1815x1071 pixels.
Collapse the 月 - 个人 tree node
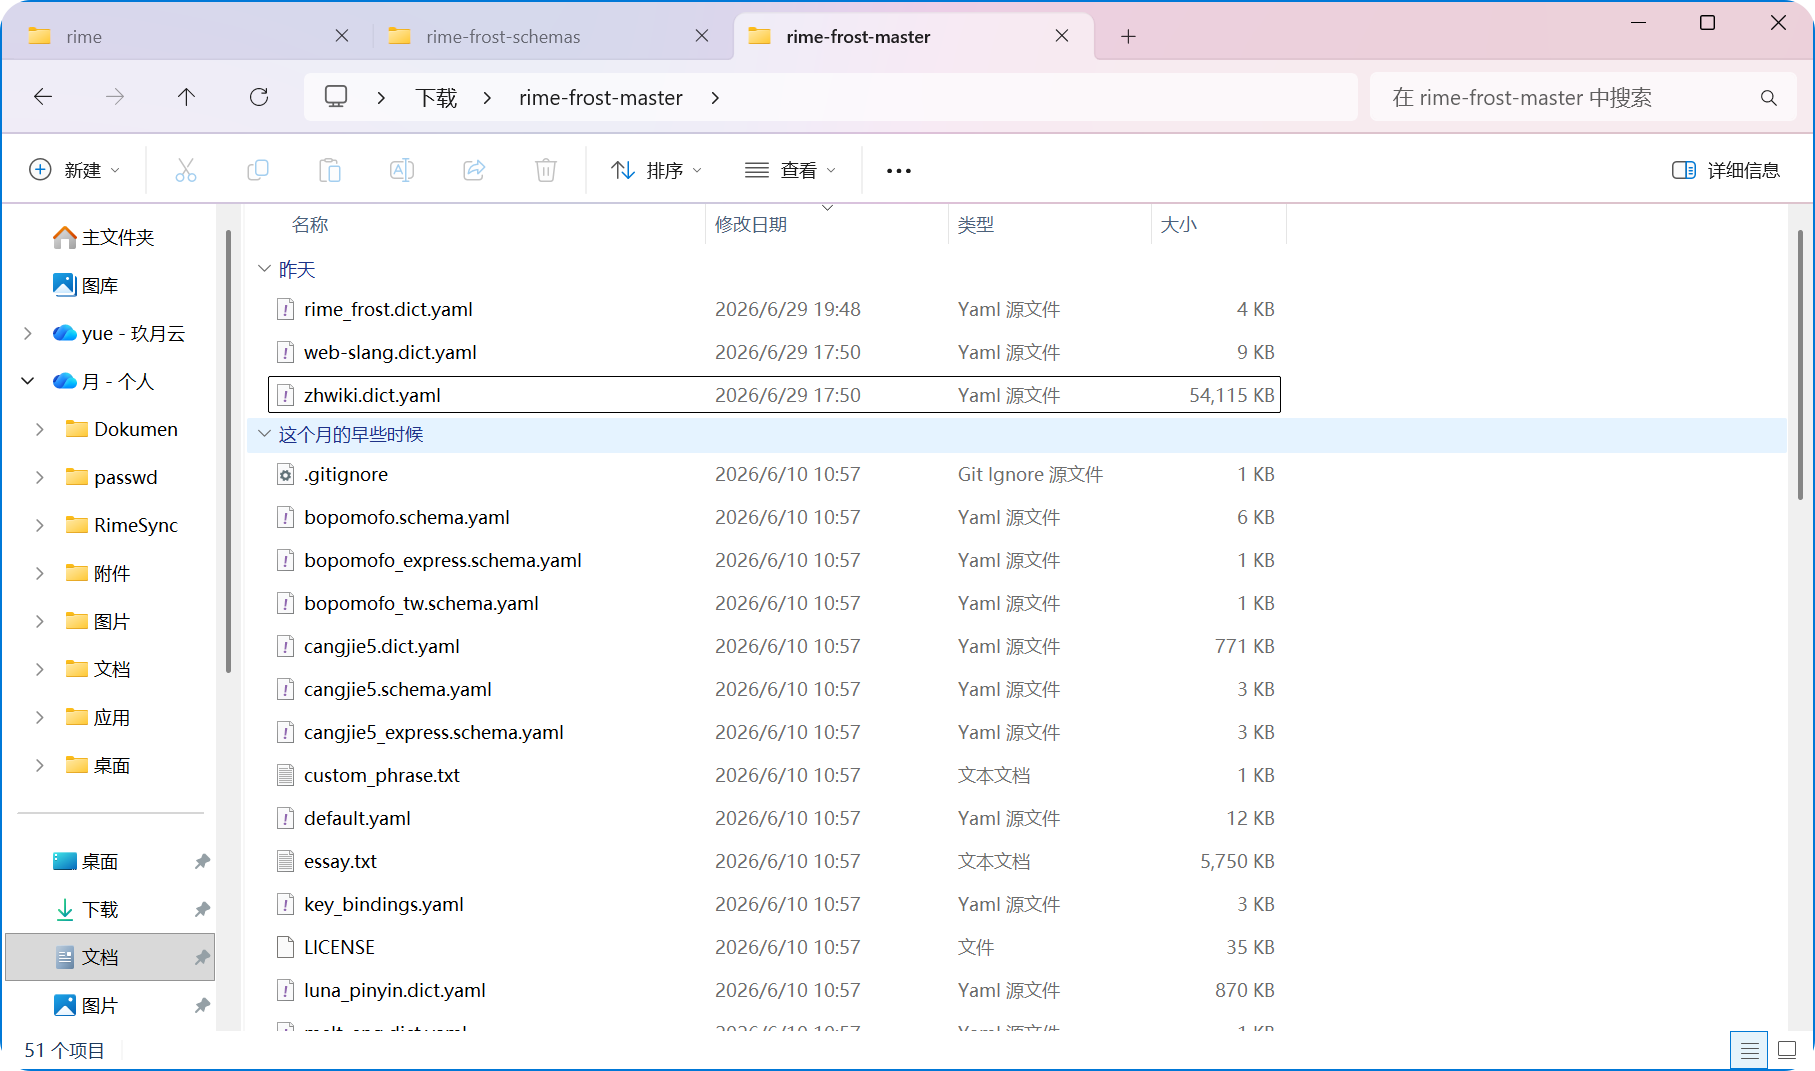click(28, 381)
